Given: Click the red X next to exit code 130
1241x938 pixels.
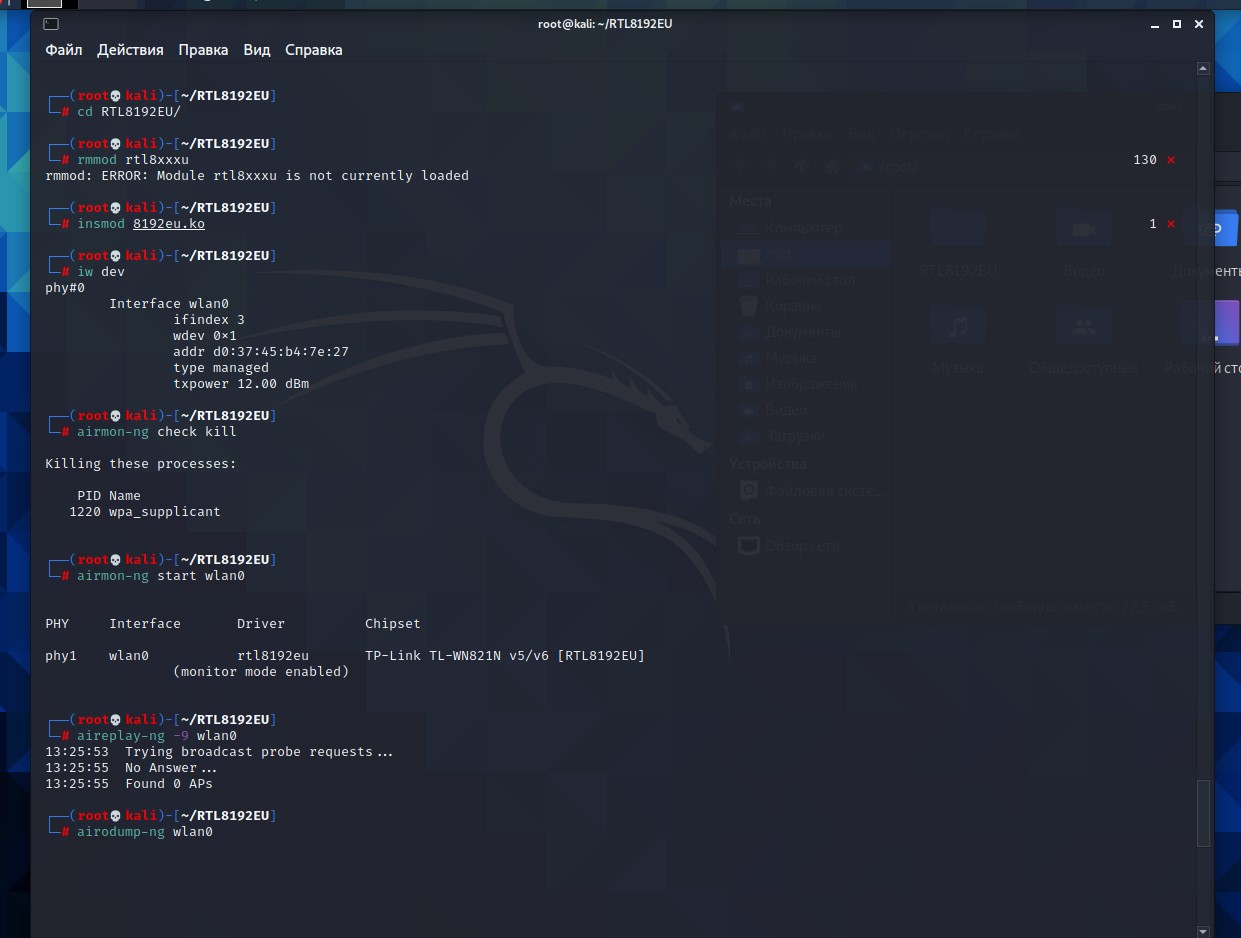Looking at the screenshot, I should pos(1171,160).
